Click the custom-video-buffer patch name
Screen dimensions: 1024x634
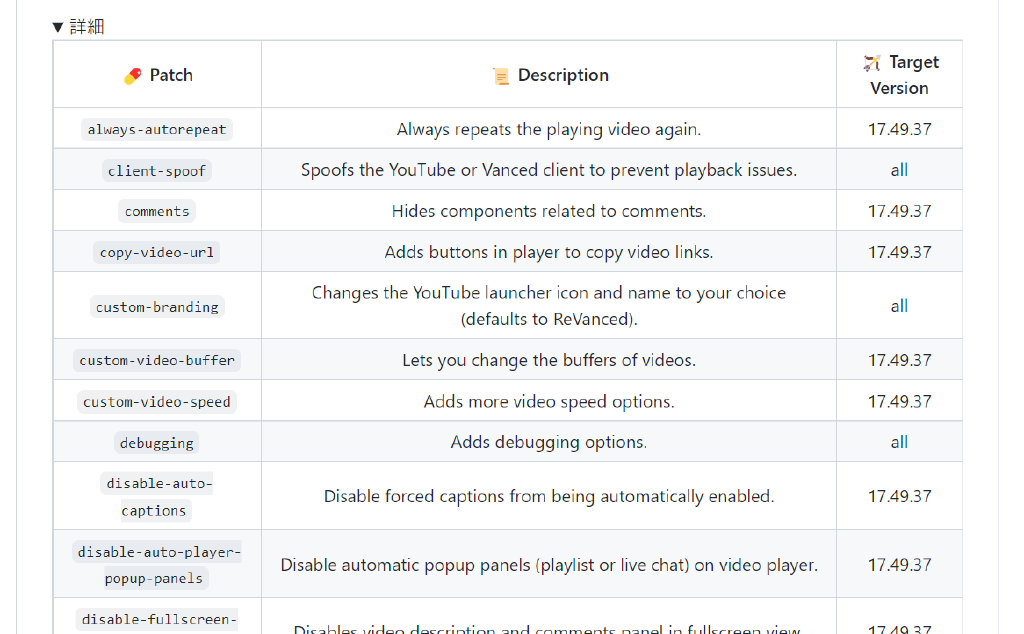pos(157,360)
